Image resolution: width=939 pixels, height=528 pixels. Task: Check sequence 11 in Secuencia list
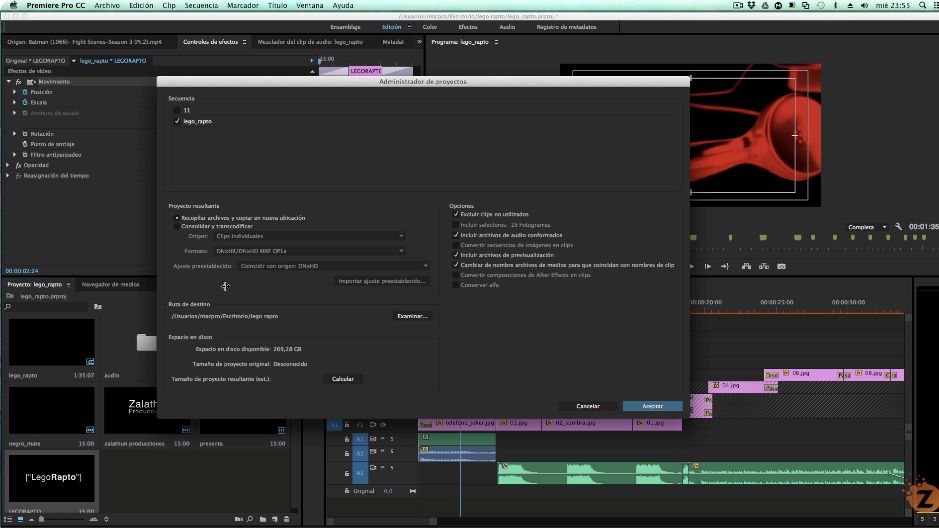177,110
